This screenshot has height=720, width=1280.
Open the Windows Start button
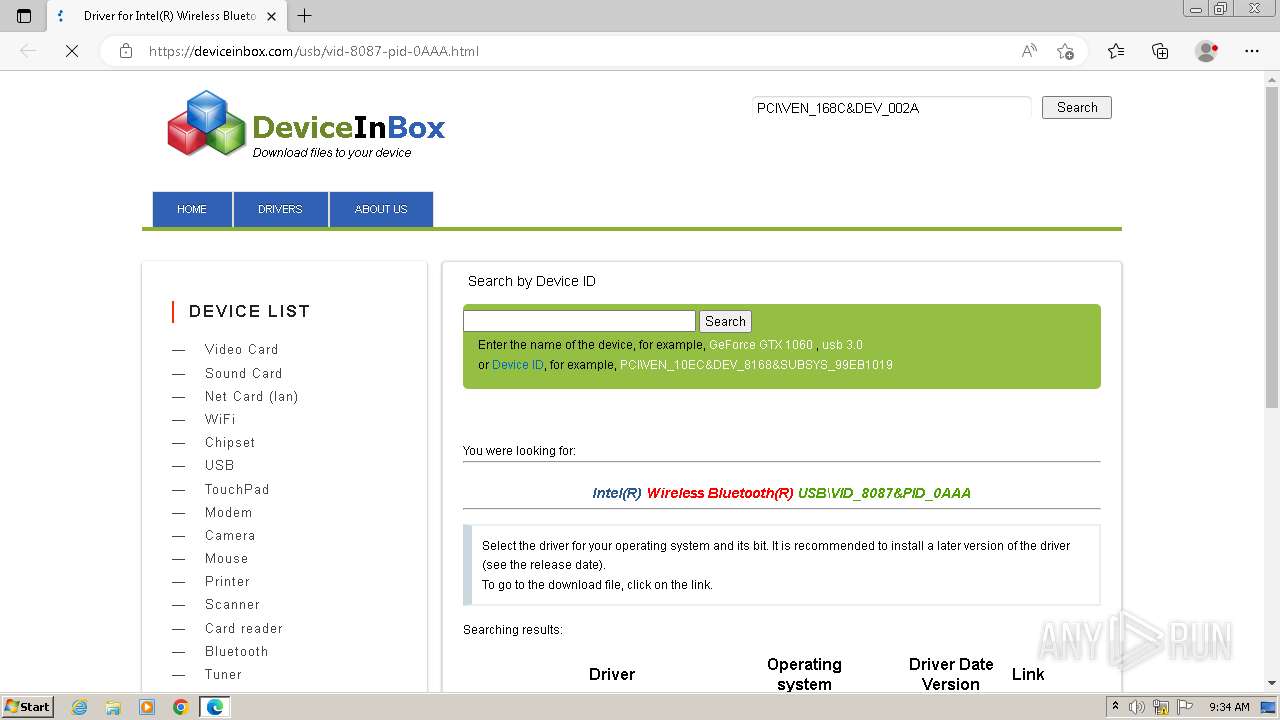(27, 707)
